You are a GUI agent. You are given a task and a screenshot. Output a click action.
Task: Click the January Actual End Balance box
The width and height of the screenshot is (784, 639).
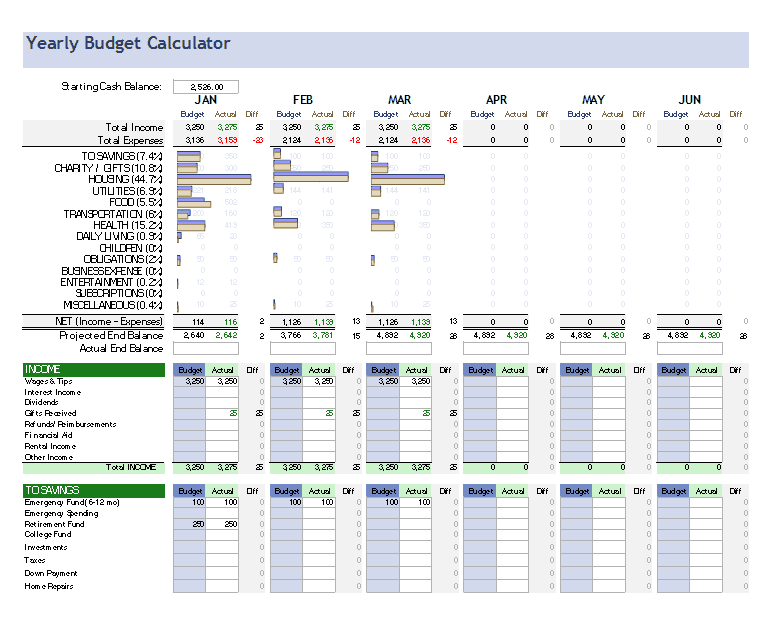(206, 349)
